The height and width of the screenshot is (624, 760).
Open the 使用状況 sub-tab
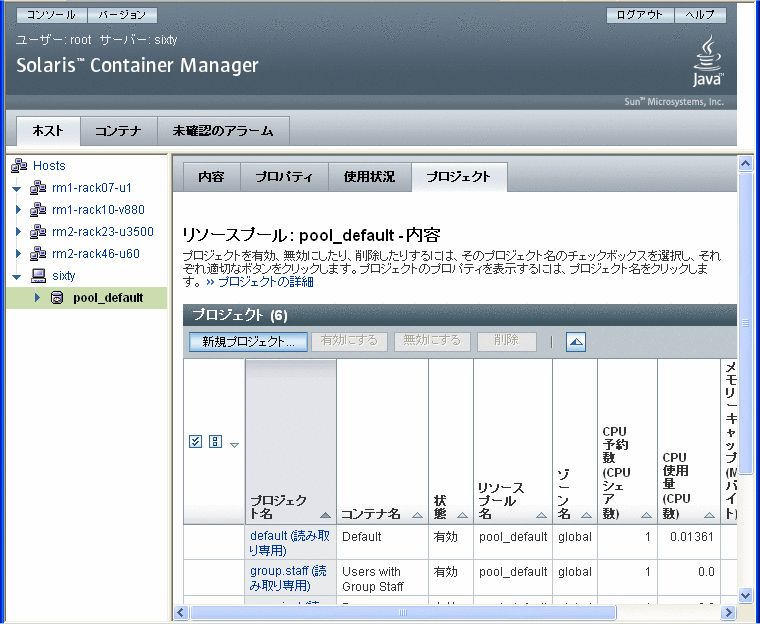click(x=369, y=176)
